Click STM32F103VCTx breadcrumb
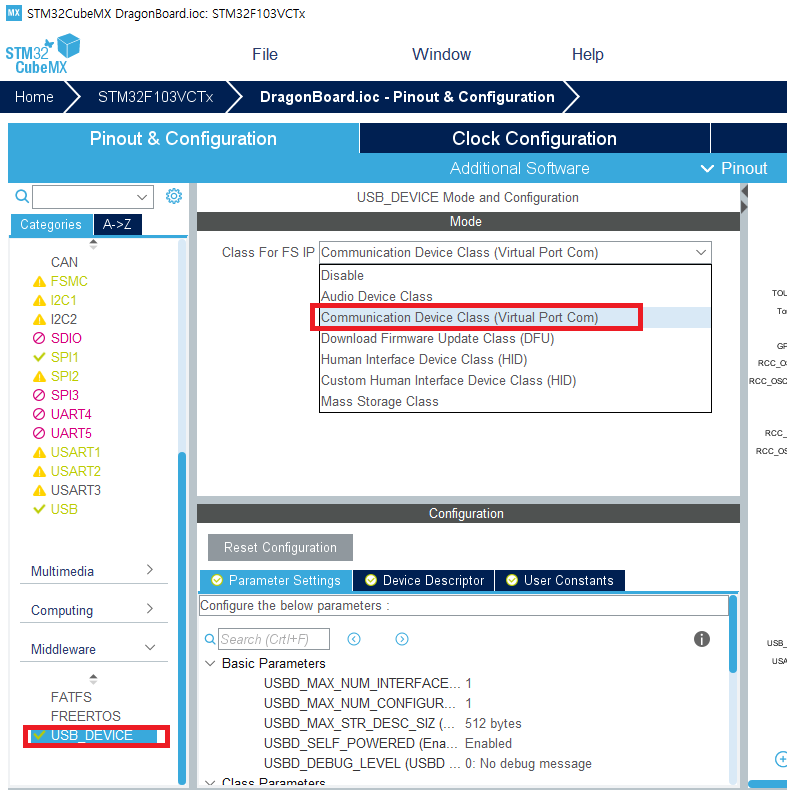This screenshot has height=795, width=787. click(156, 97)
